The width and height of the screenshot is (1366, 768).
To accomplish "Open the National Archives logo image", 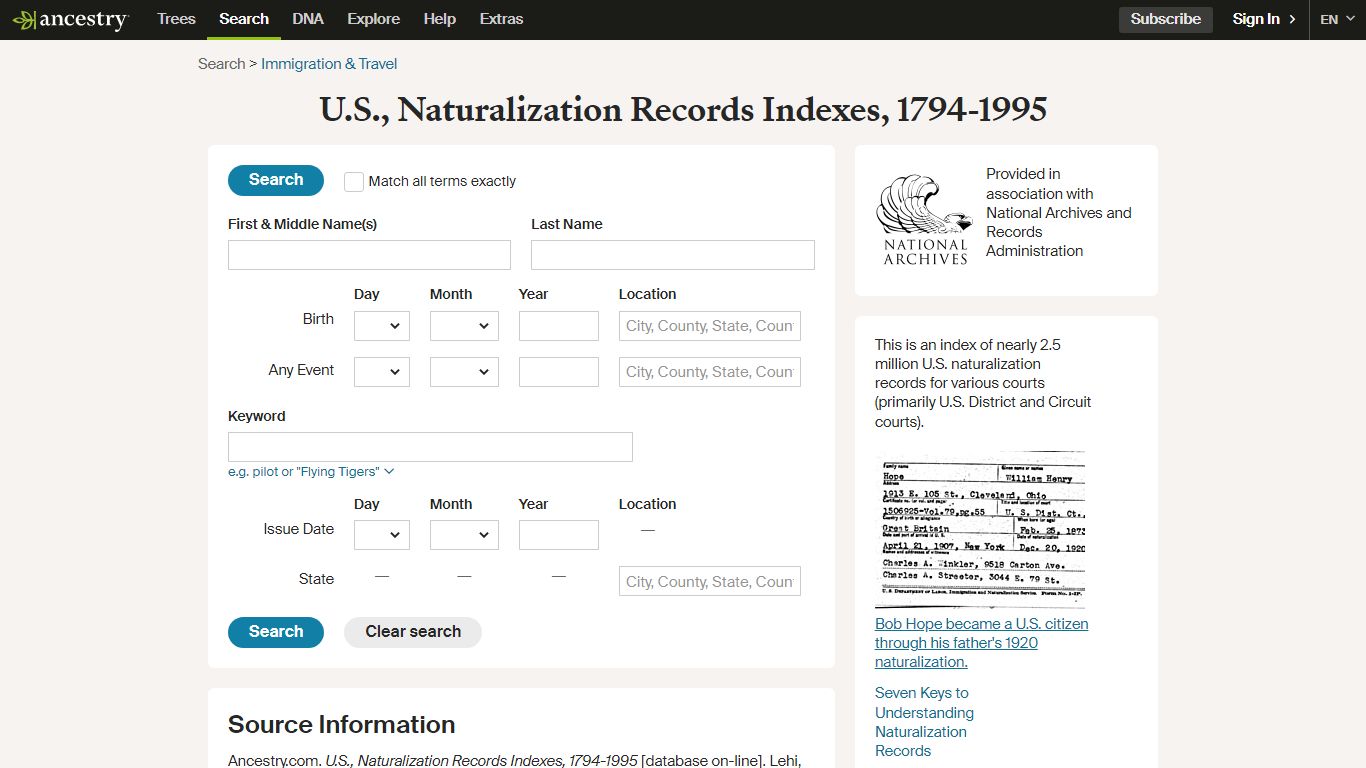I will click(x=925, y=220).
